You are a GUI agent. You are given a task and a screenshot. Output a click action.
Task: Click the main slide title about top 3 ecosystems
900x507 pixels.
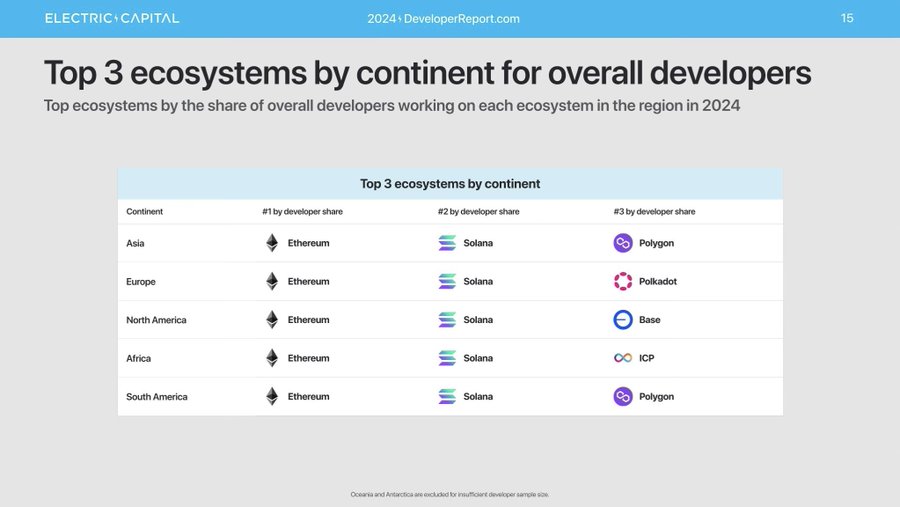428,73
